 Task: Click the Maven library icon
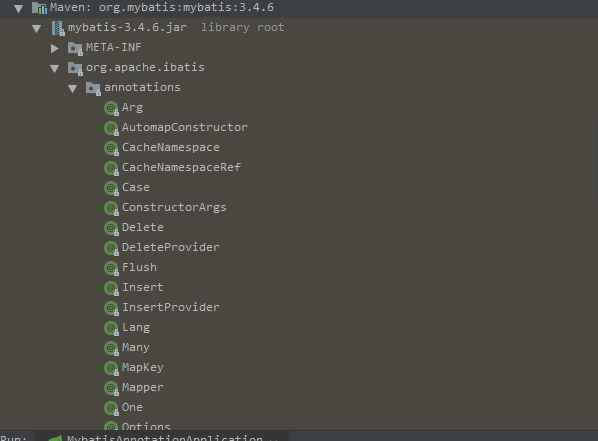tap(39, 8)
